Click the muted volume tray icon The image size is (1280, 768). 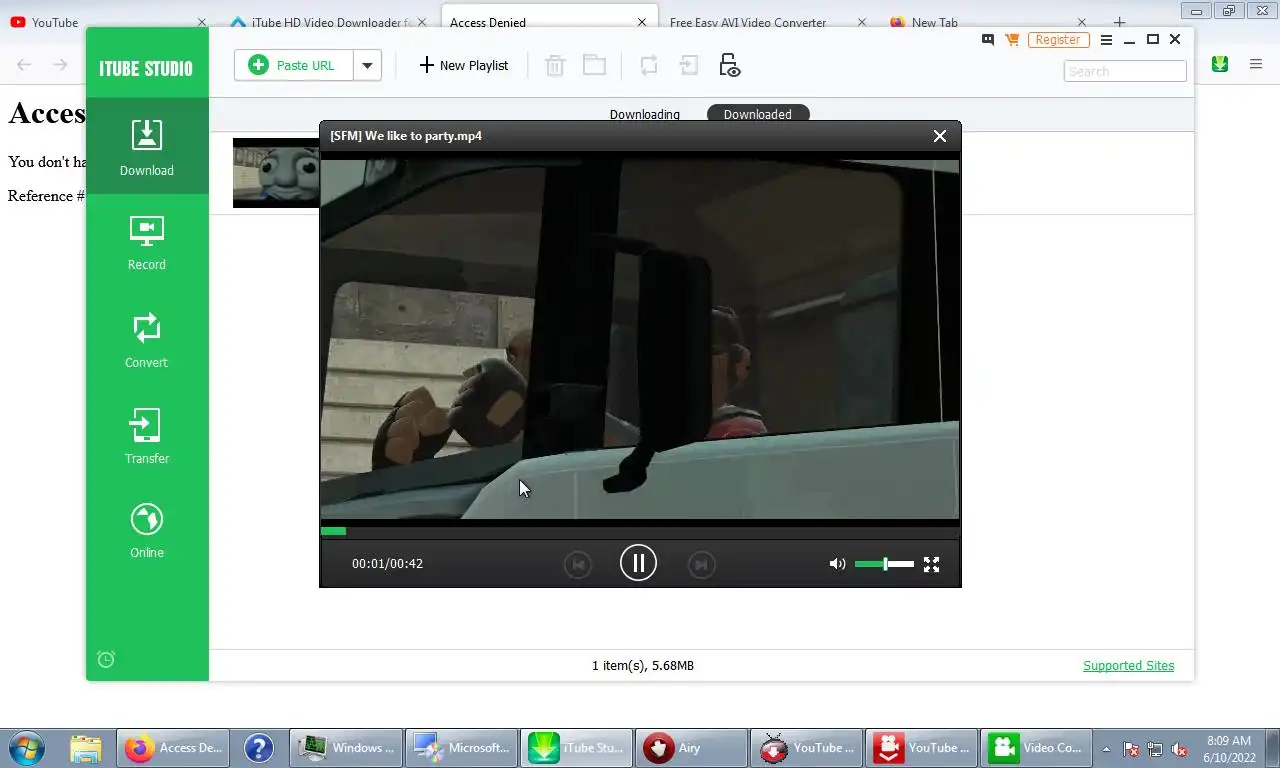tap(1180, 749)
